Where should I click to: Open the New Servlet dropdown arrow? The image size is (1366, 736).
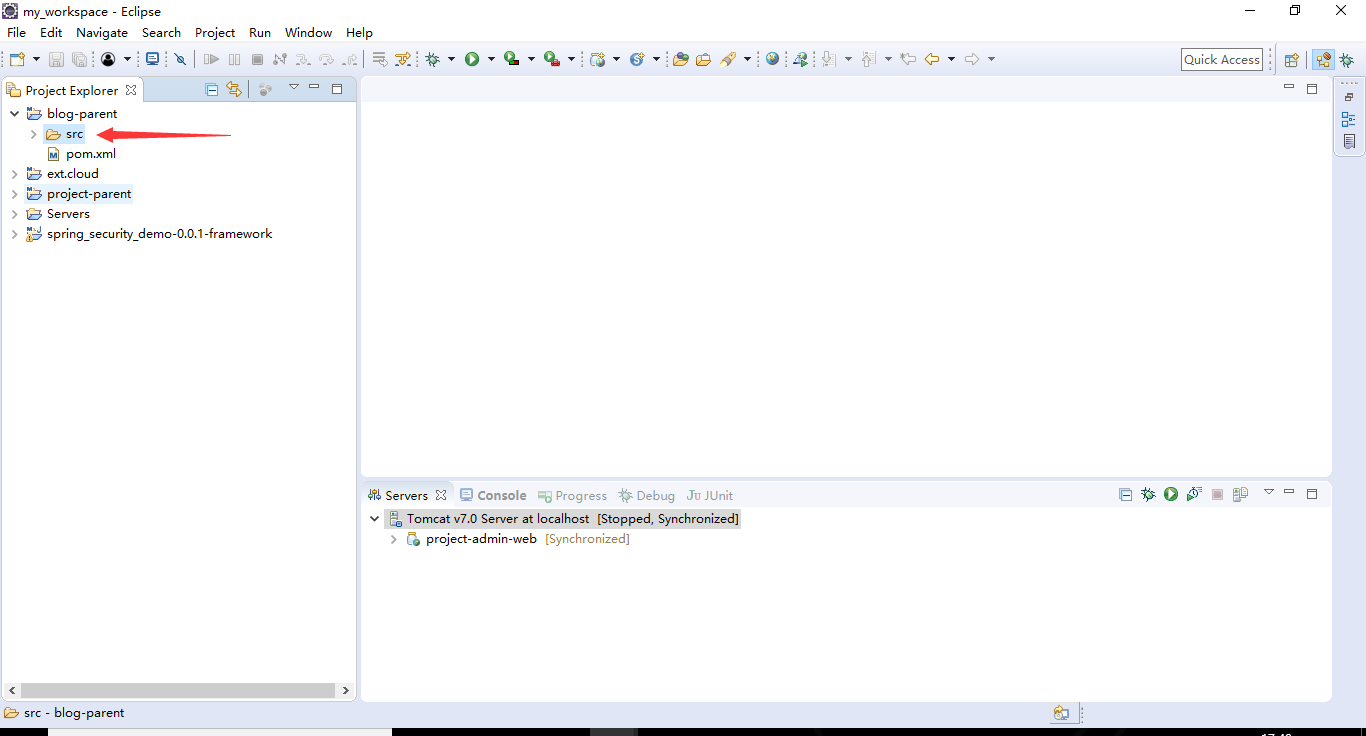point(657,59)
